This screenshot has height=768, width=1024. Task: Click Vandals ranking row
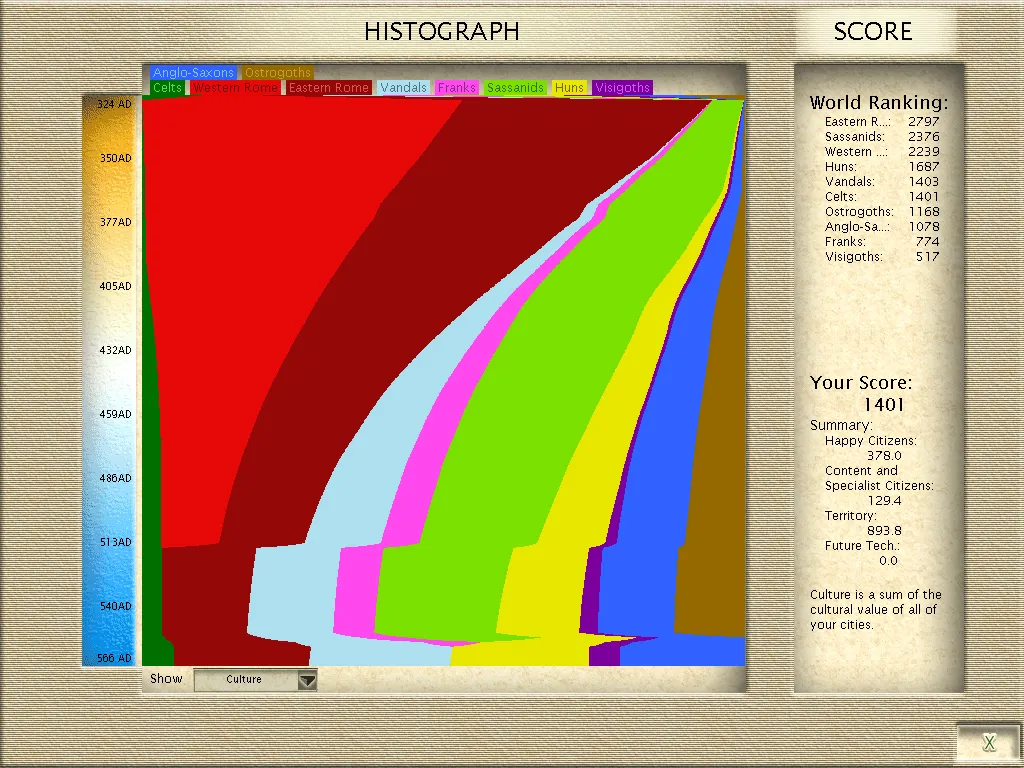pyautogui.click(x=882, y=182)
